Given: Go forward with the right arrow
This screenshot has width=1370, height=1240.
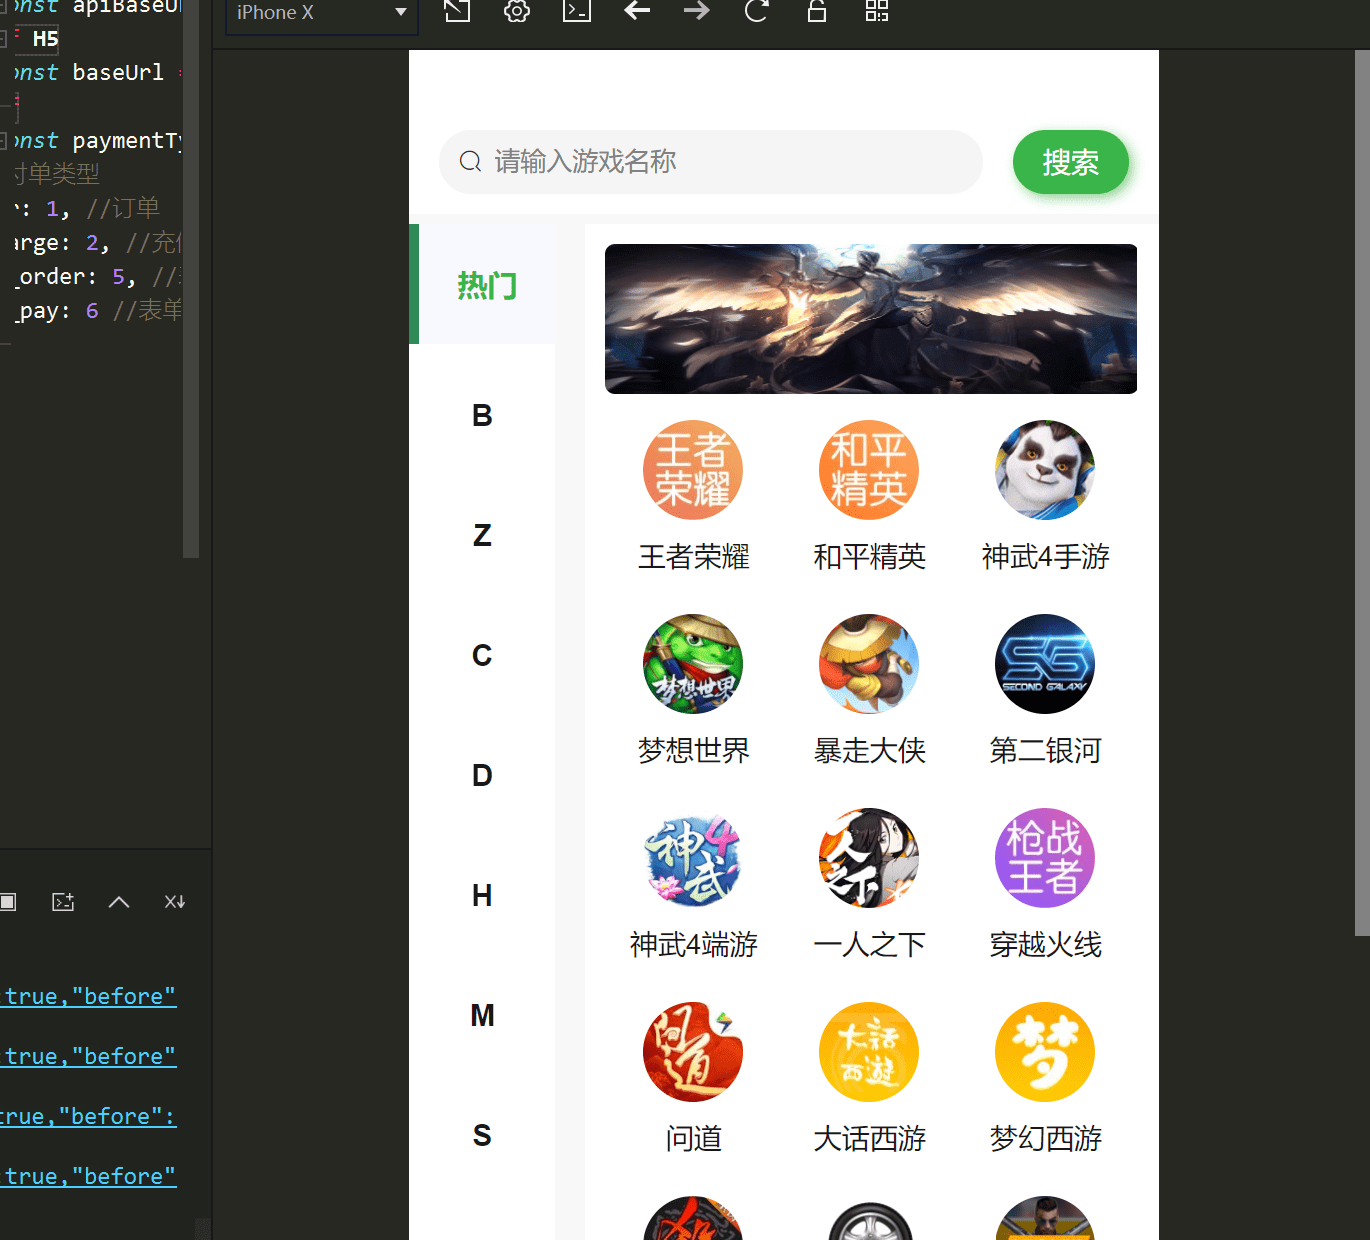Looking at the screenshot, I should [697, 11].
